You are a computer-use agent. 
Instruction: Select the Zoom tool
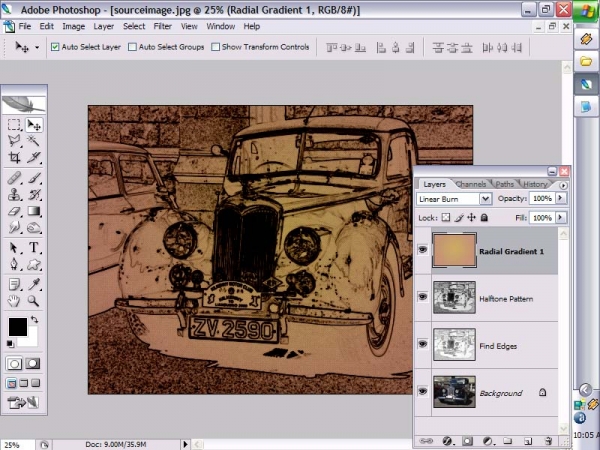34,301
